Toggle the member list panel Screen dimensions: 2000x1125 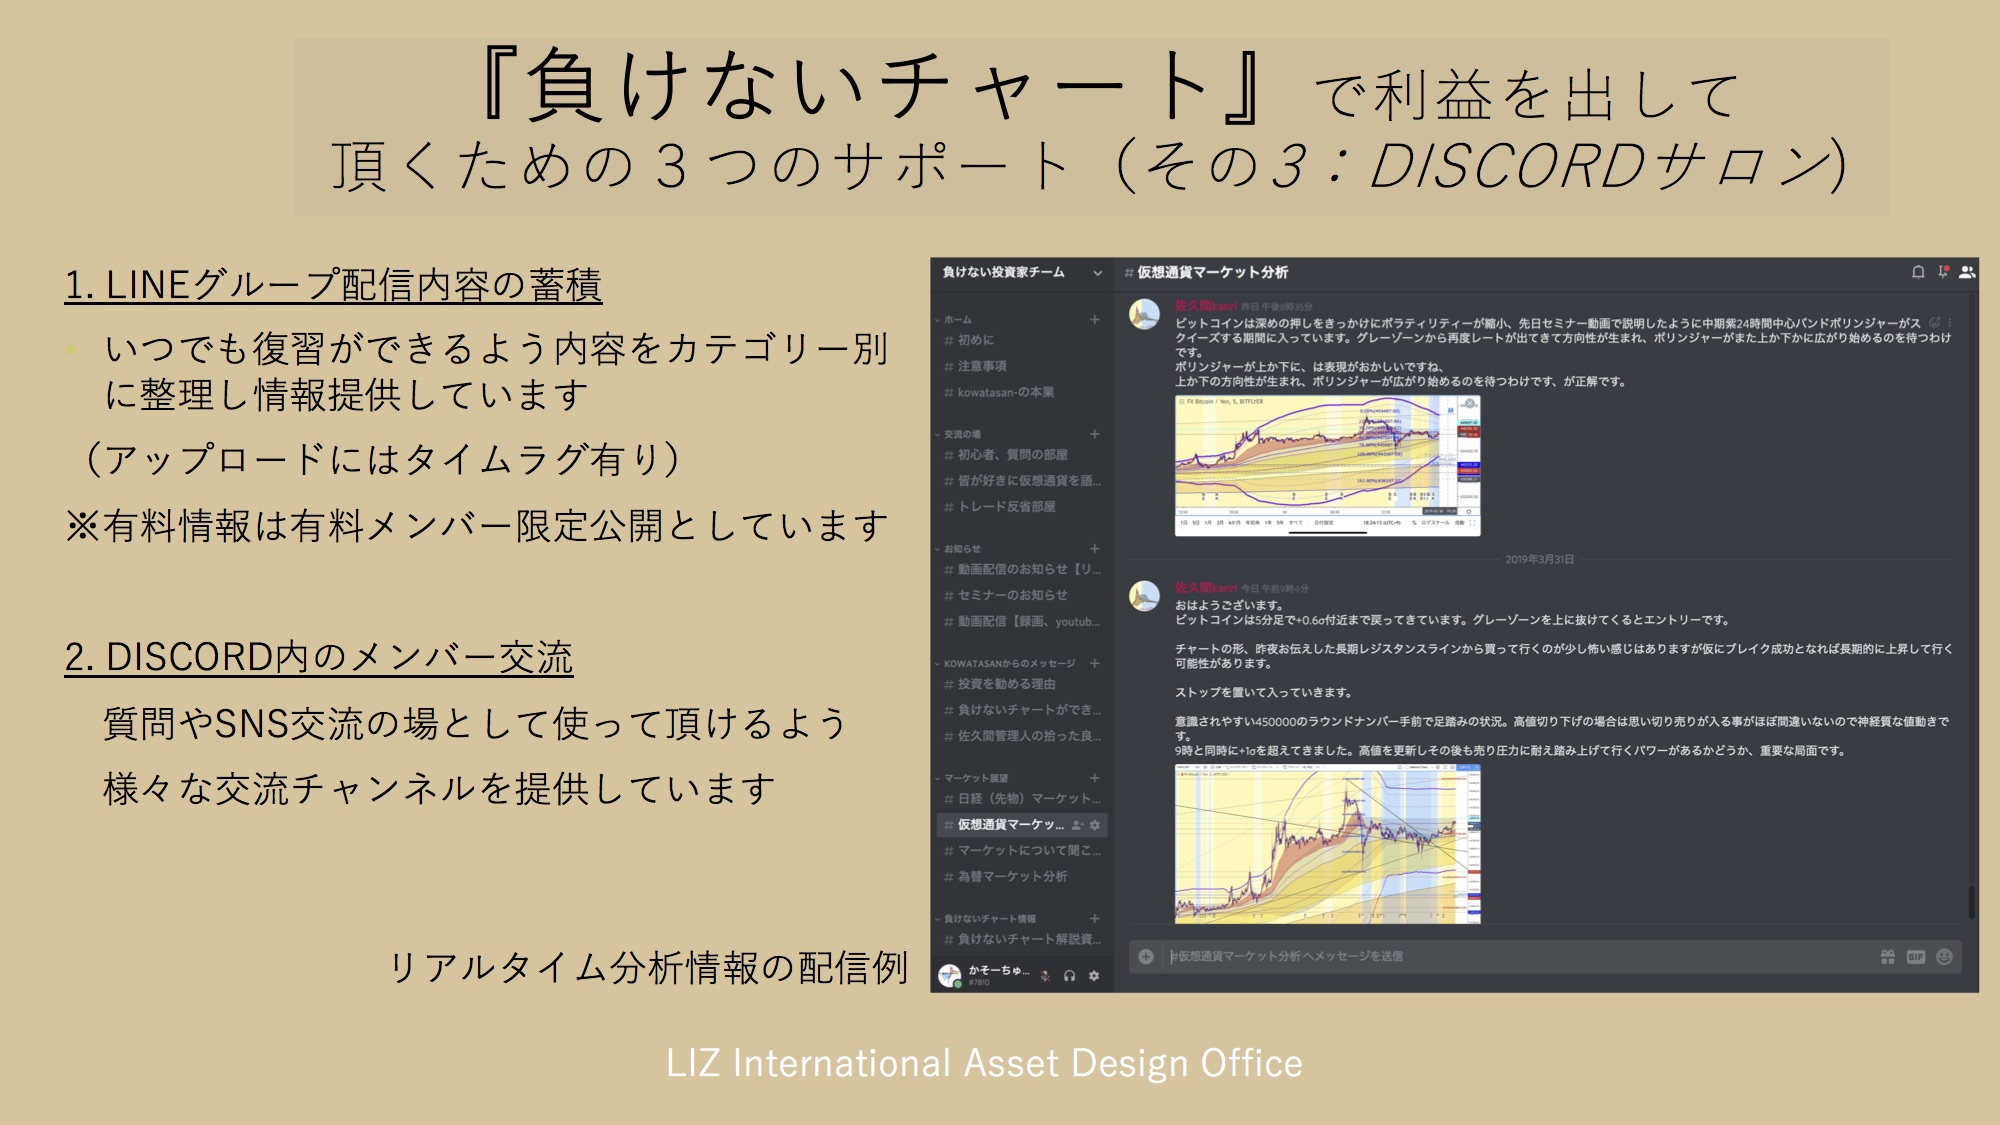1966,272
